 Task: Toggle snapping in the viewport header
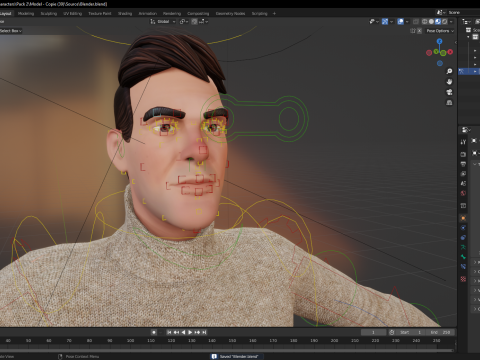(195, 22)
